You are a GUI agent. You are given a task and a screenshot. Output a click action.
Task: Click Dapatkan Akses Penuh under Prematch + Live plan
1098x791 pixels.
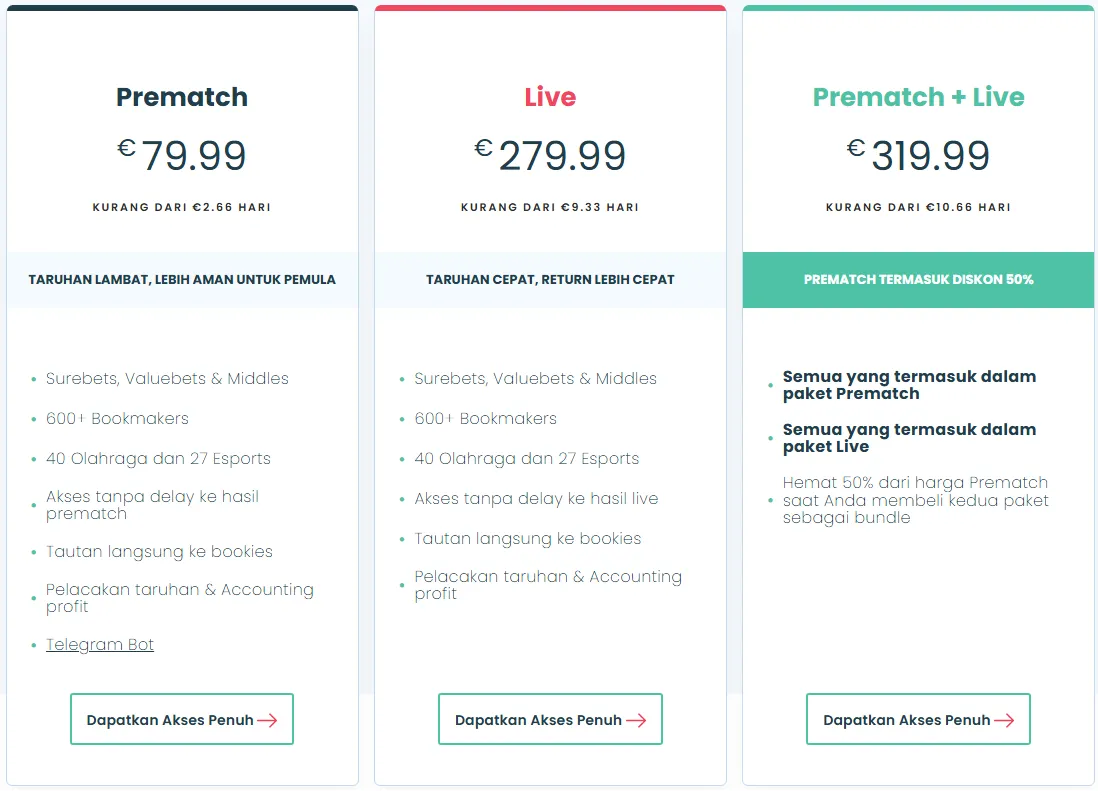pyautogui.click(x=918, y=719)
